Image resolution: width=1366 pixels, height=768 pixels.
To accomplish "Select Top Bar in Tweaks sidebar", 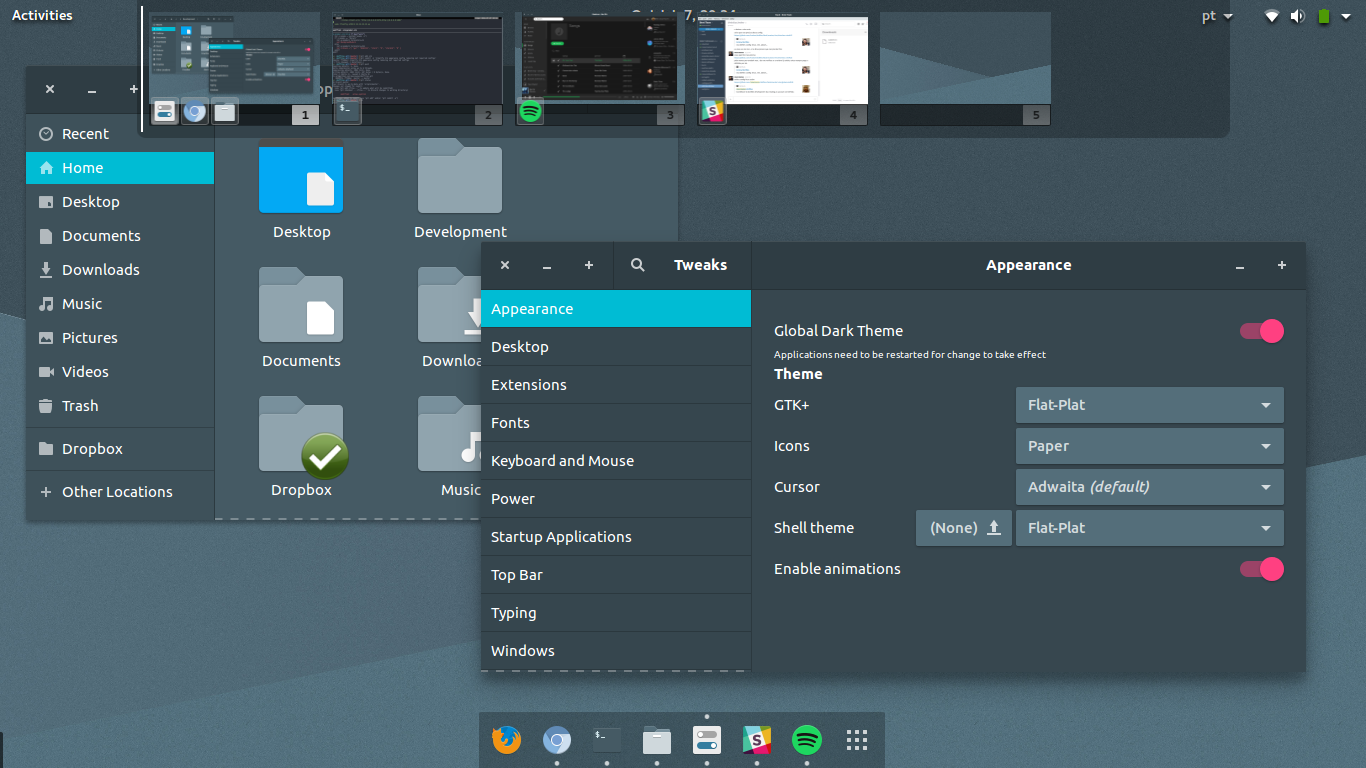I will click(x=616, y=575).
